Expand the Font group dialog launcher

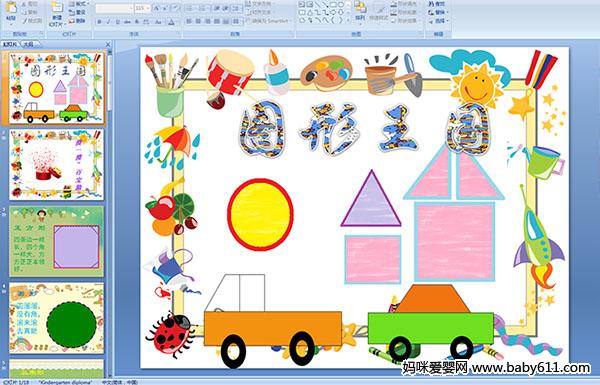tap(178, 34)
